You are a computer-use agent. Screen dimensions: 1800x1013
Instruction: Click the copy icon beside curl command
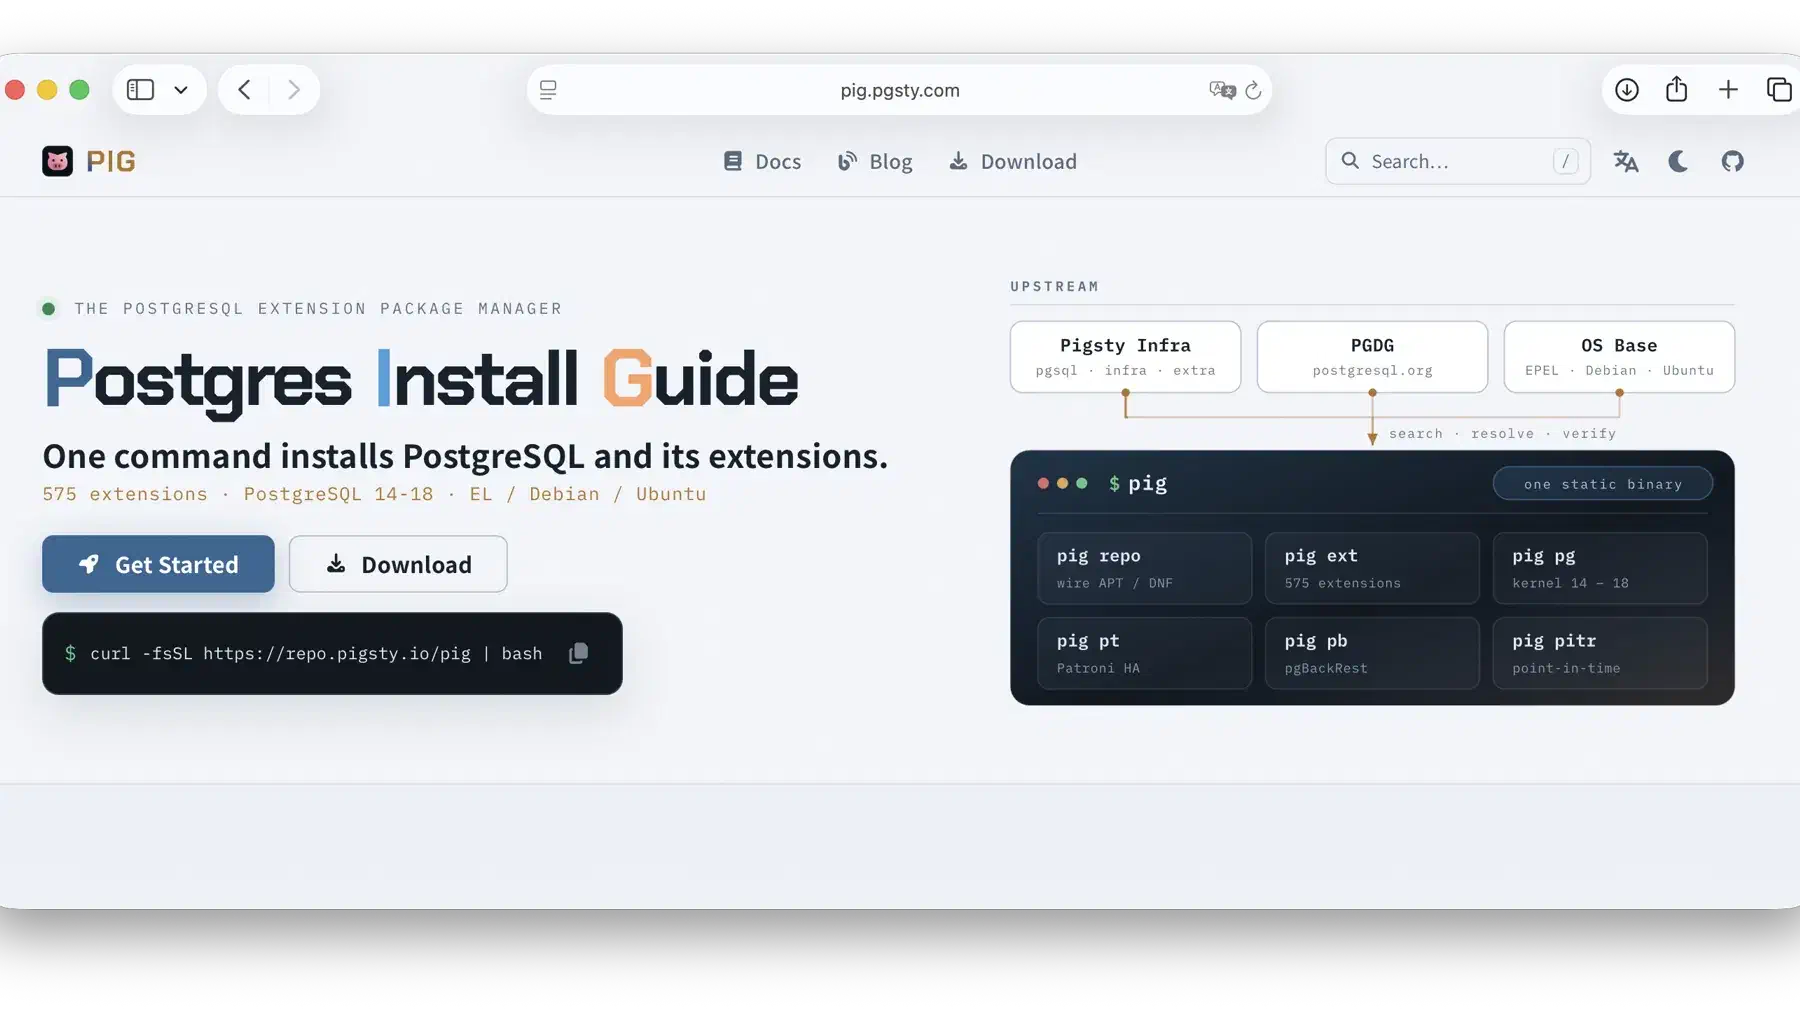tap(578, 653)
